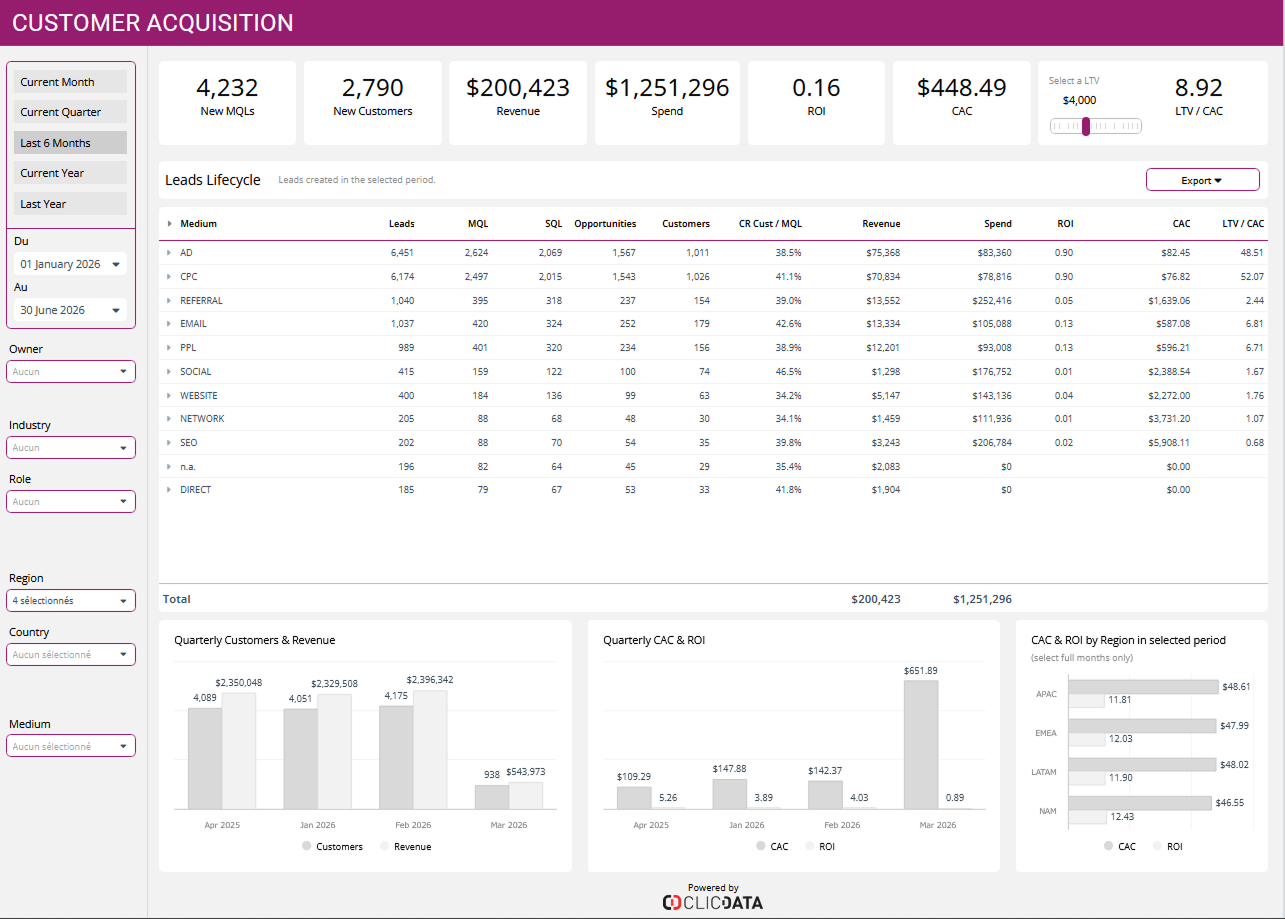Screen dimensions: 1285x919
Task: Sort by the Customers column header
Action: (x=686, y=224)
